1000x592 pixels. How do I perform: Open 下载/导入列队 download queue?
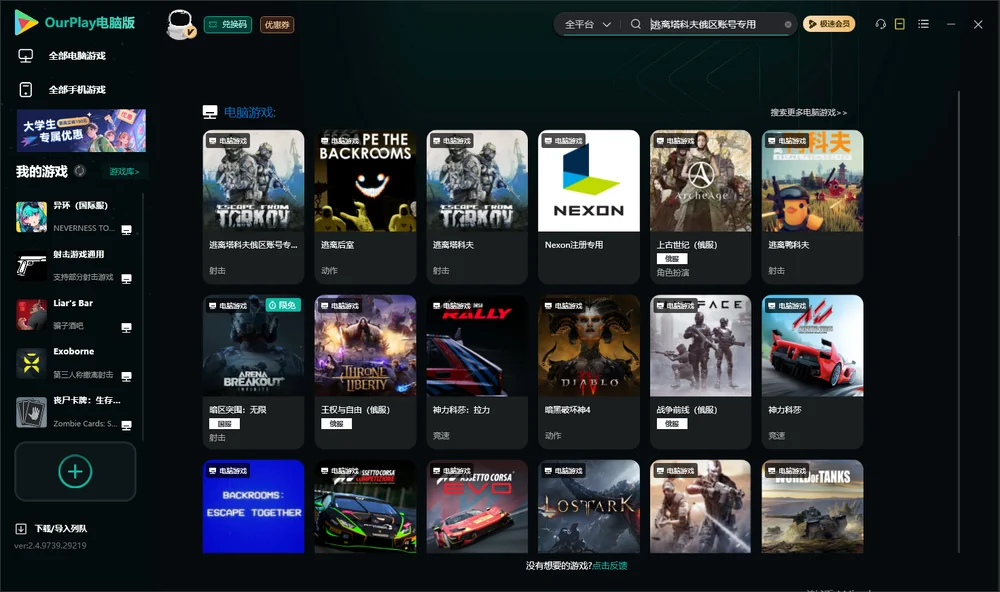[x=52, y=528]
